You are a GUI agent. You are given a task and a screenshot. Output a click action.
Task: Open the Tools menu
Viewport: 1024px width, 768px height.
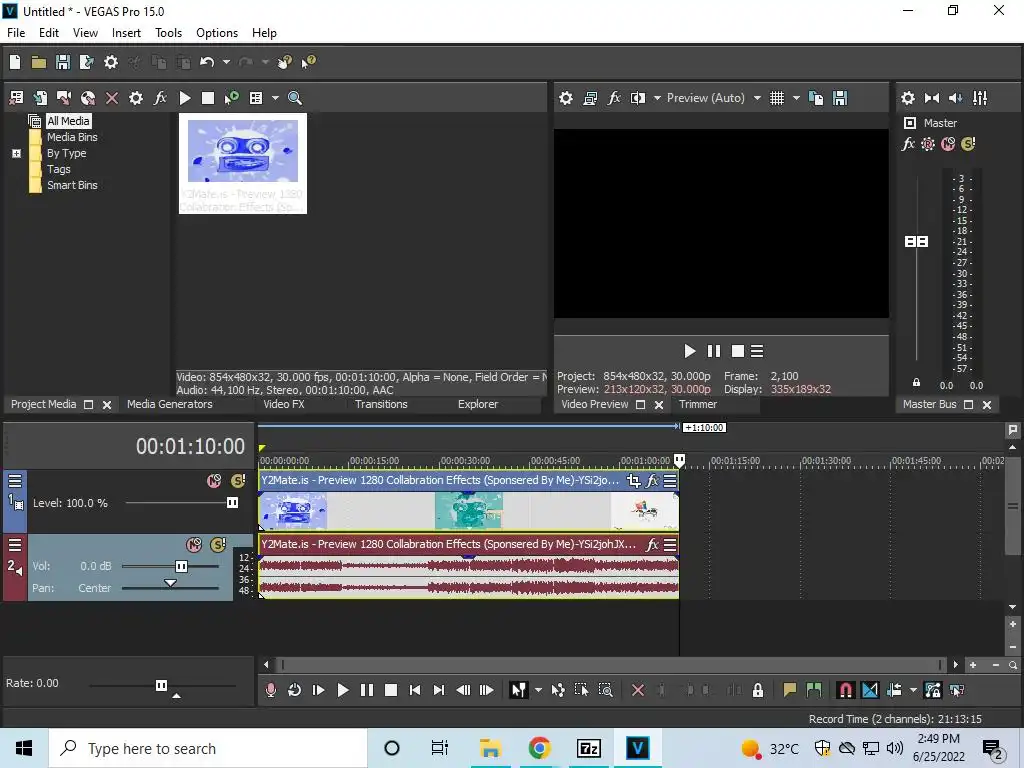(168, 33)
